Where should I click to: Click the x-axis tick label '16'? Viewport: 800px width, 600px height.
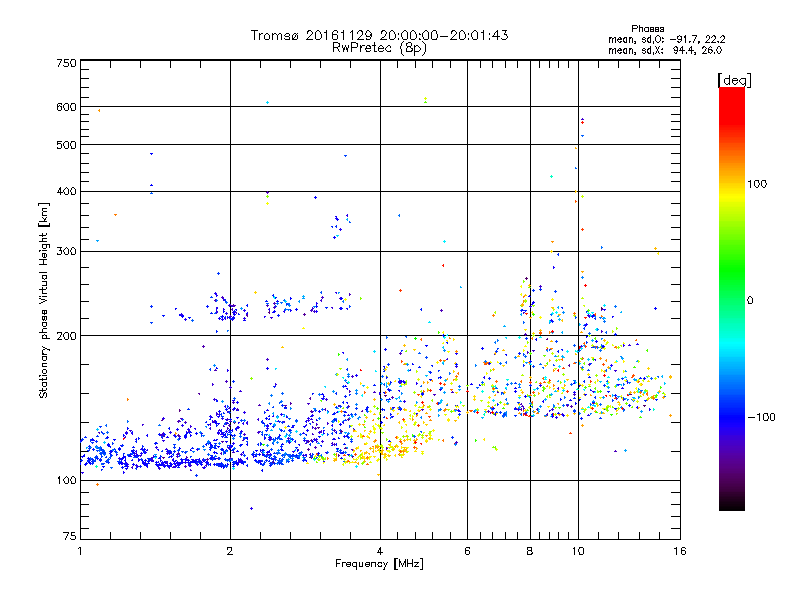click(680, 551)
